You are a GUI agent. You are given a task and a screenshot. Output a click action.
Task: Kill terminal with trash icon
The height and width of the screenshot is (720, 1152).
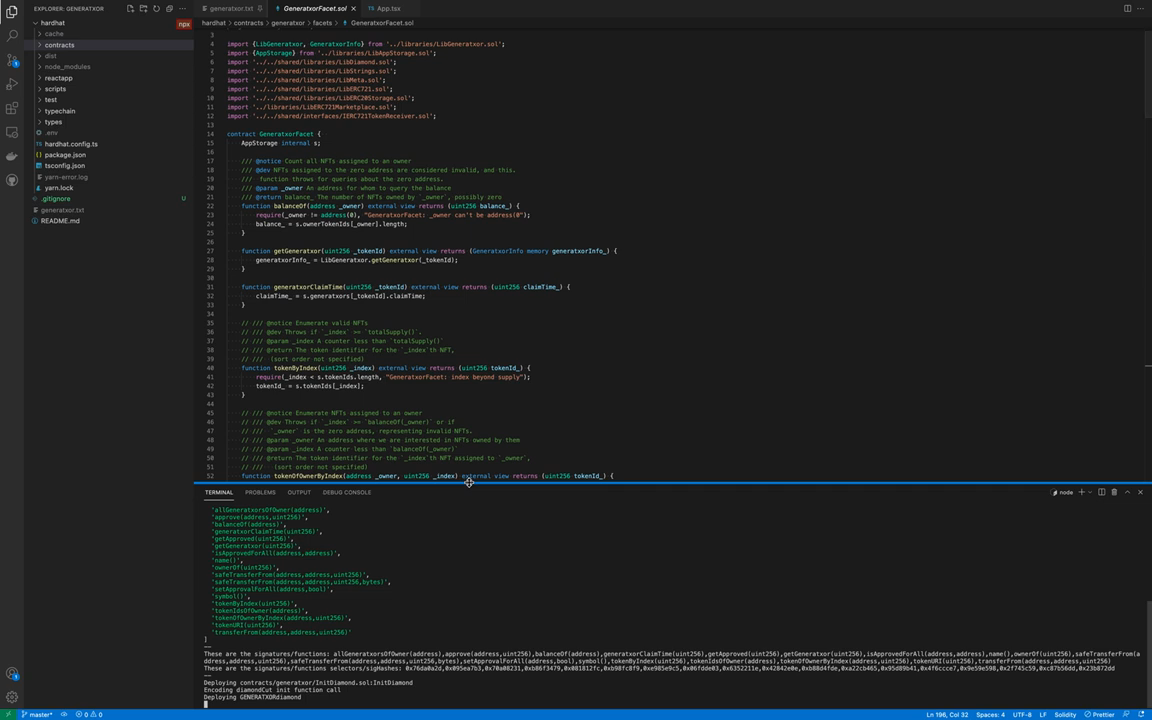coord(1114,492)
